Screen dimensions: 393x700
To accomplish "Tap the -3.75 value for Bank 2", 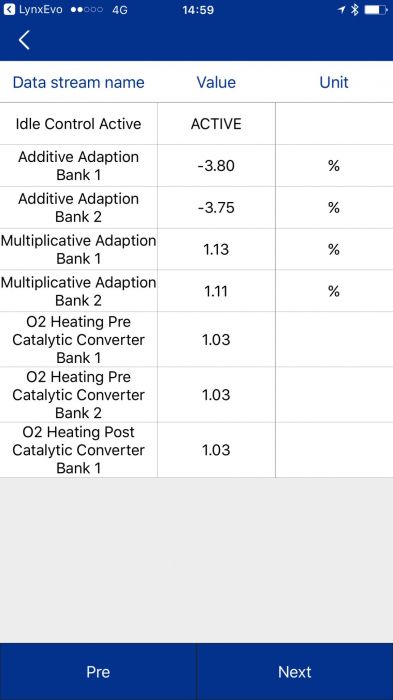I will (216, 208).
